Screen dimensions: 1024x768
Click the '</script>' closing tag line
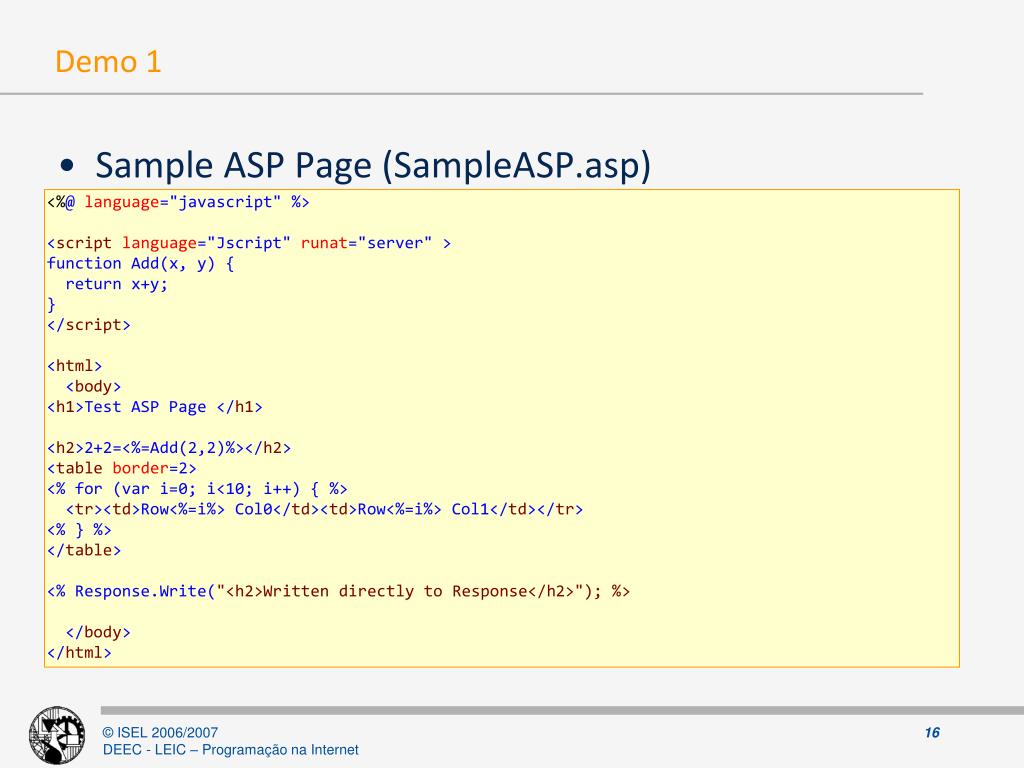[89, 325]
